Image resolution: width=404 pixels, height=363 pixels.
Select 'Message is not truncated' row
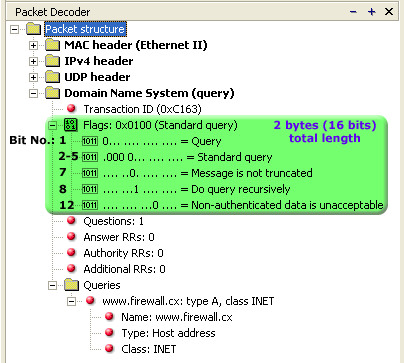coord(207,173)
